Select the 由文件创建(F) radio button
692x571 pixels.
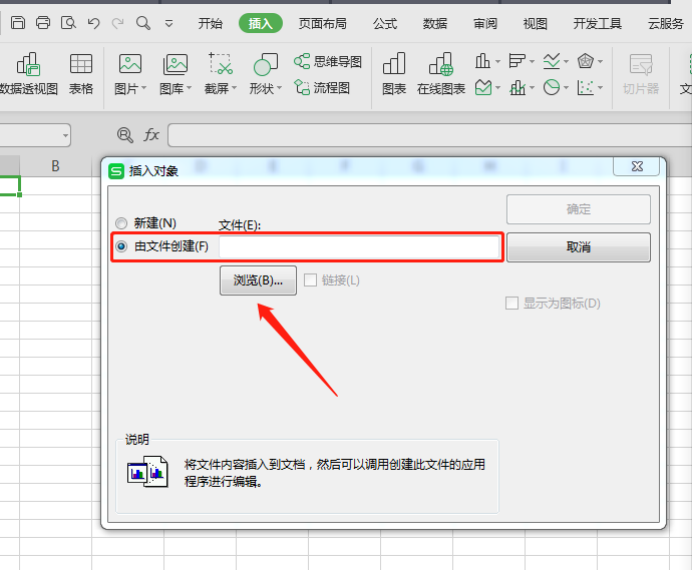[x=121, y=246]
